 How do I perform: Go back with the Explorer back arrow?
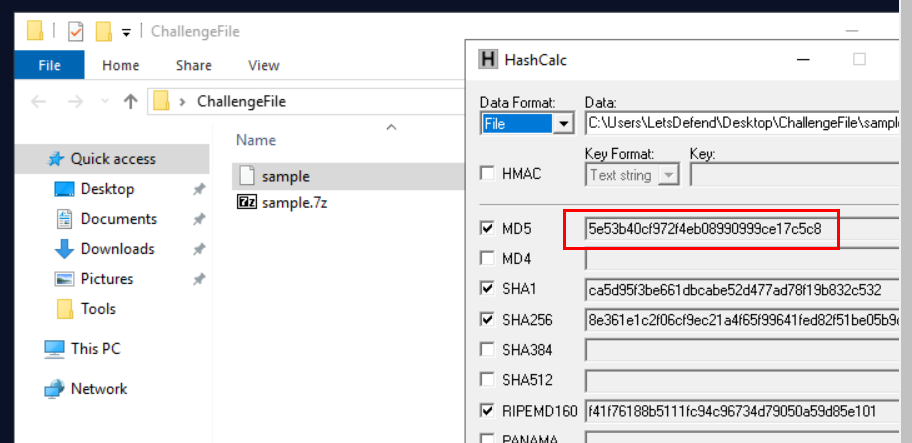click(38, 102)
